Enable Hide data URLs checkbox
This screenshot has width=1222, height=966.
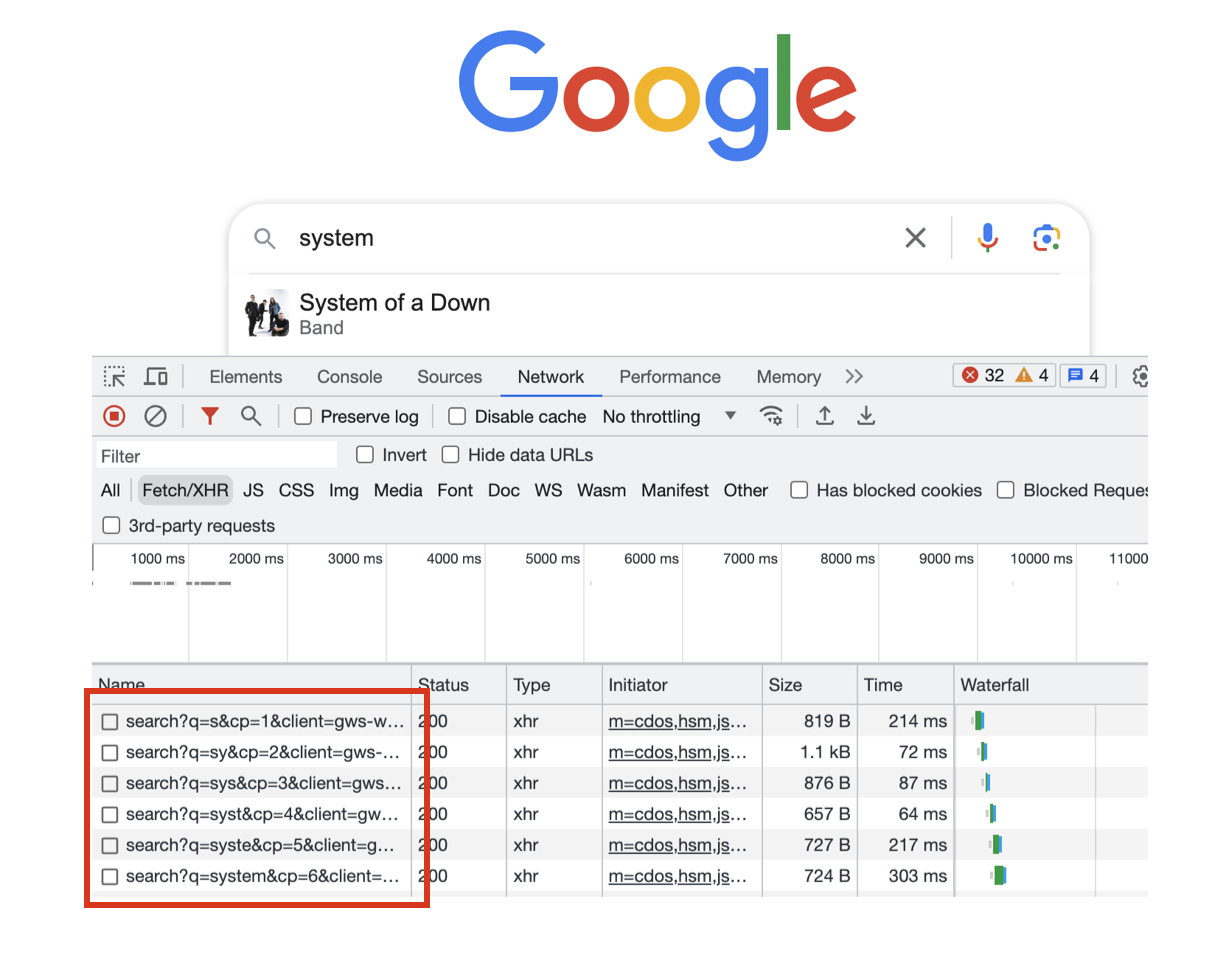pos(451,455)
